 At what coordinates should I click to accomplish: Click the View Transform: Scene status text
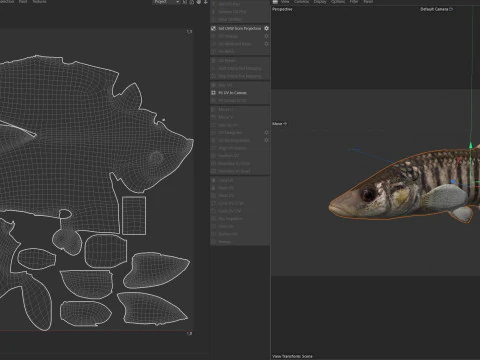(x=293, y=356)
